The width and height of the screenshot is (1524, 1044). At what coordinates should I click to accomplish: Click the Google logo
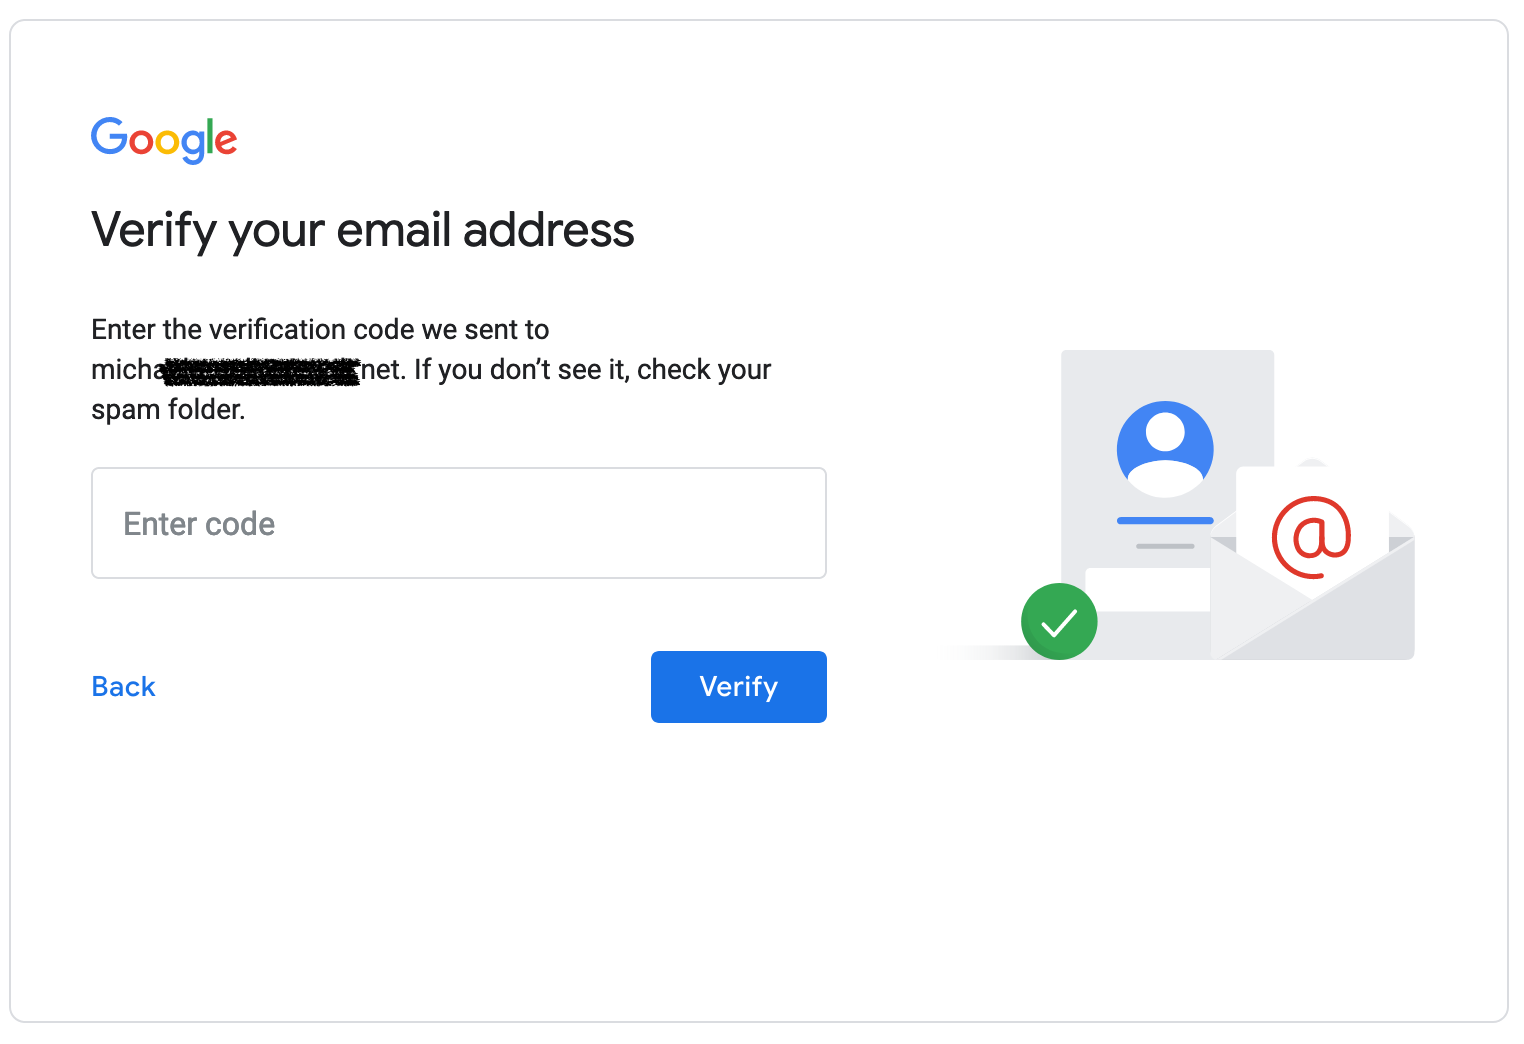pos(164,139)
